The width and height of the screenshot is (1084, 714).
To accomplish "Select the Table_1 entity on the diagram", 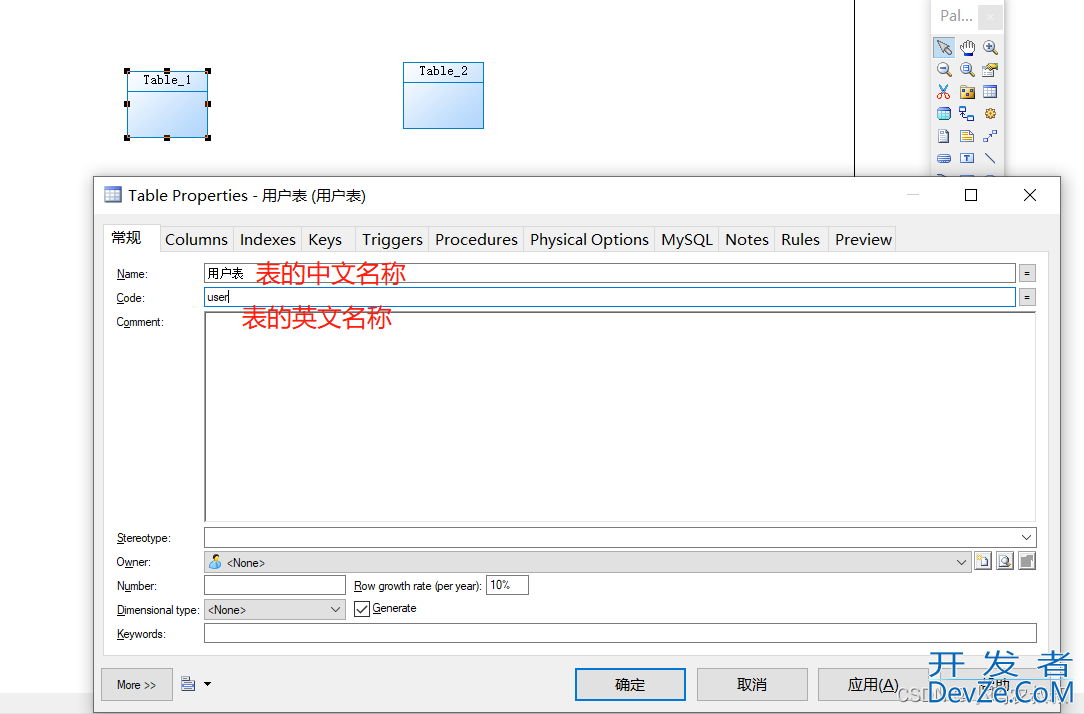I will (x=167, y=104).
